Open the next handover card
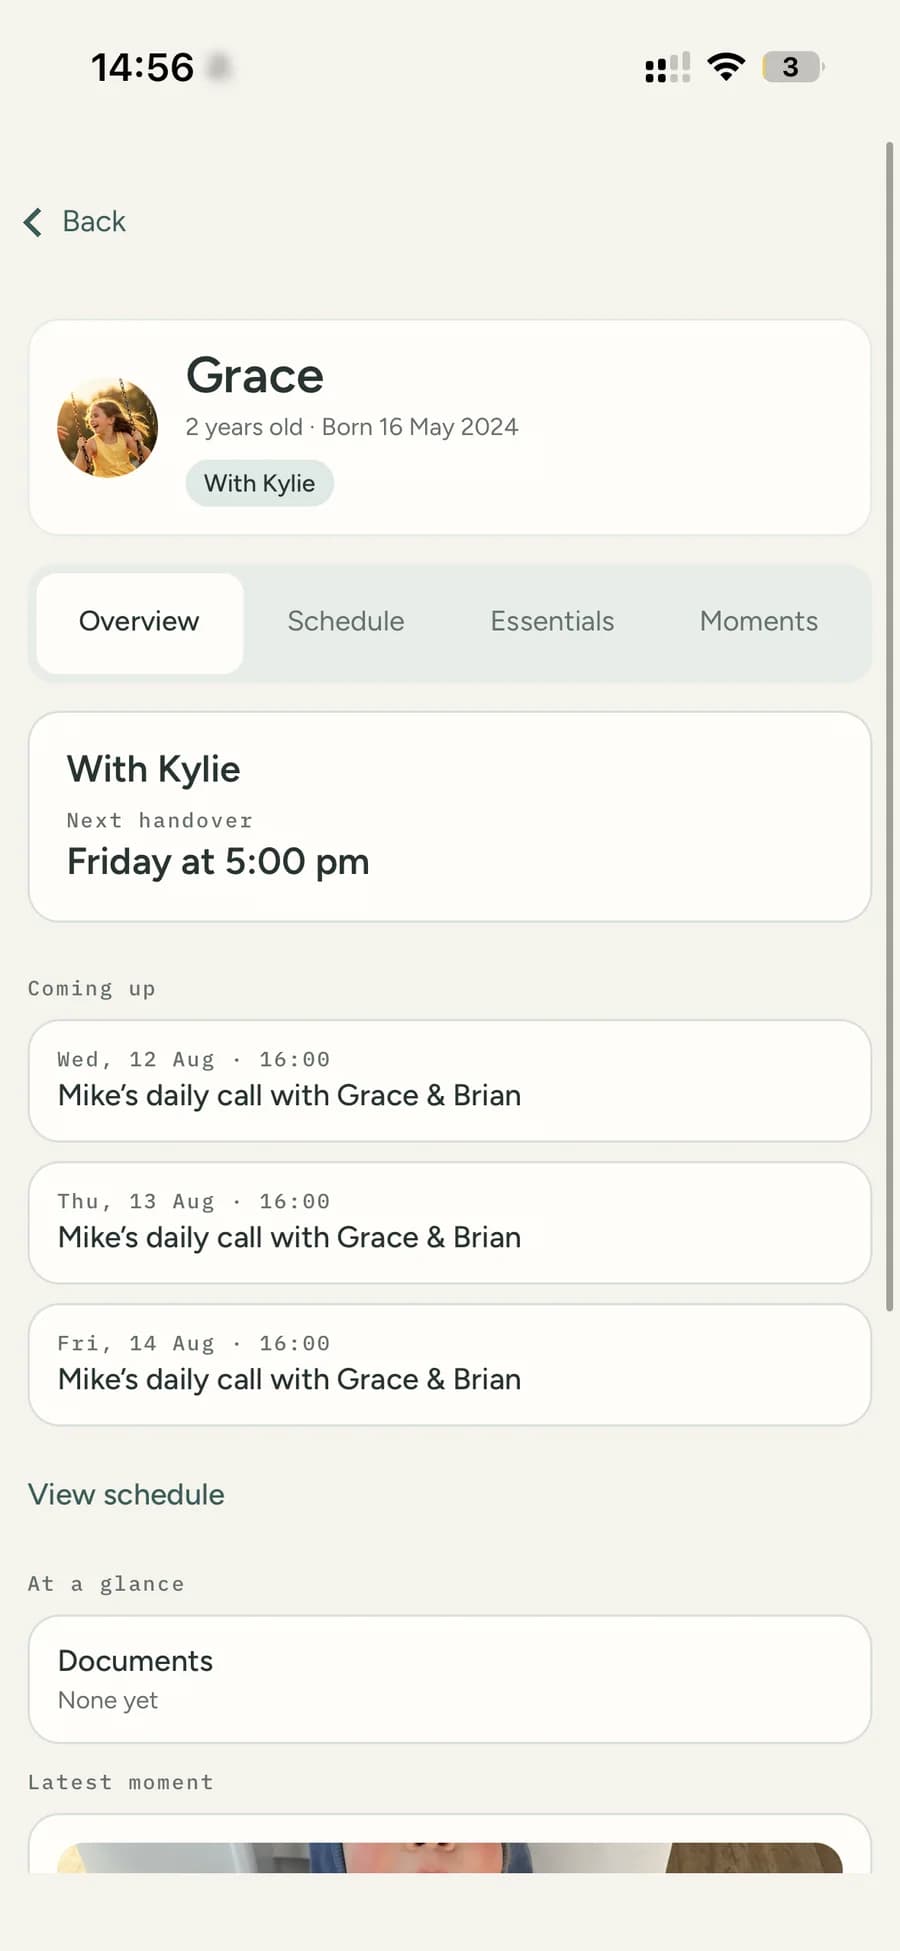This screenshot has height=1951, width=900. (x=450, y=817)
